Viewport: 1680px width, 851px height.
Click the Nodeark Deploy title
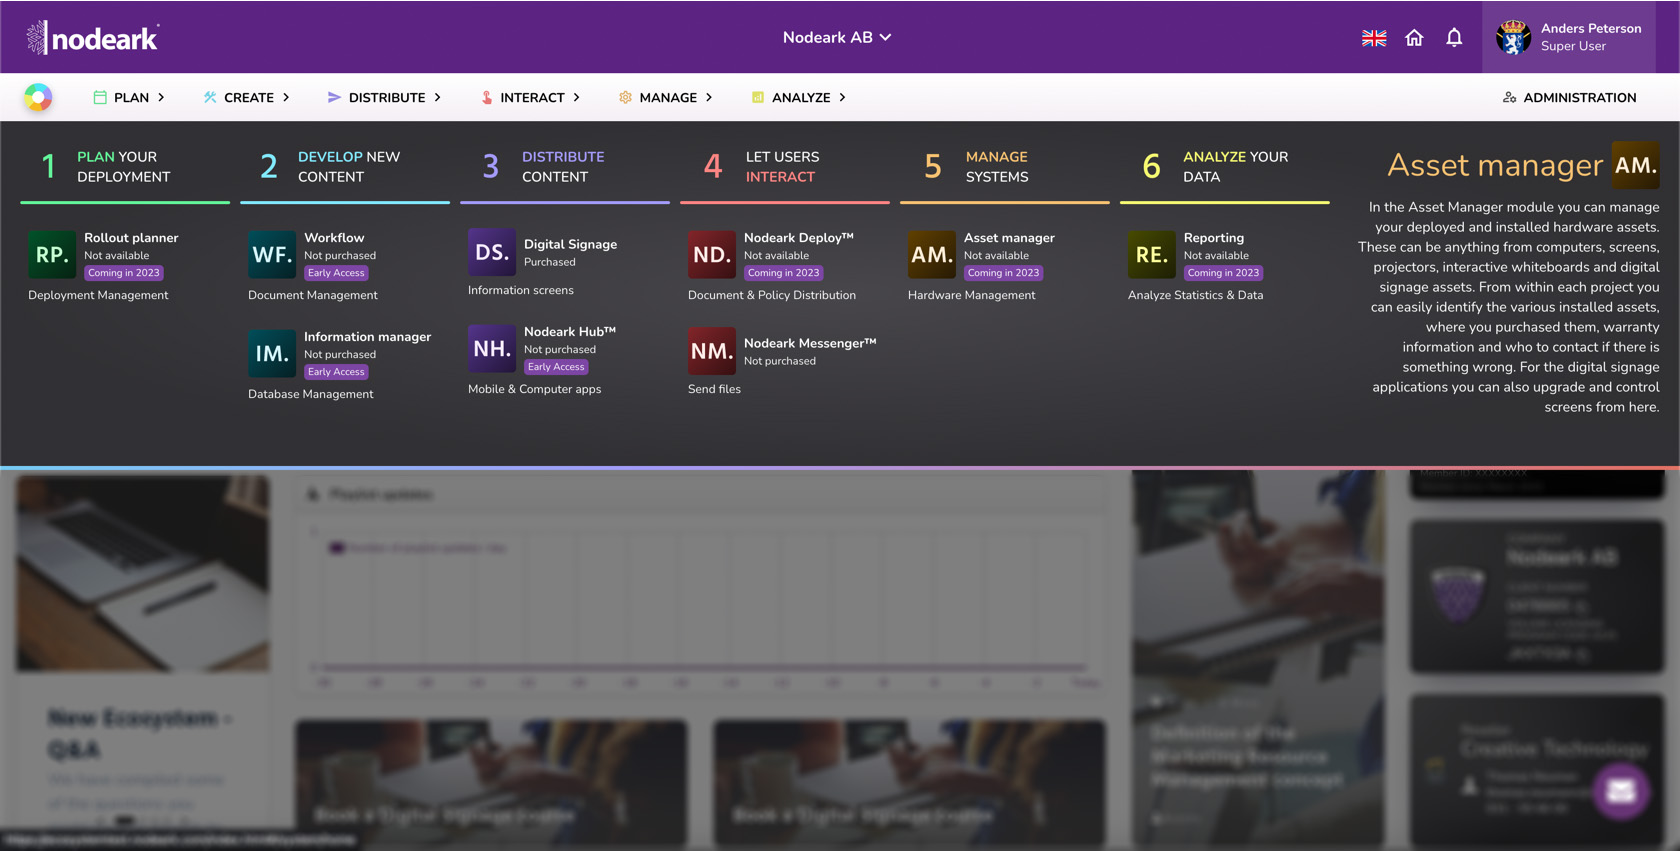[799, 237]
